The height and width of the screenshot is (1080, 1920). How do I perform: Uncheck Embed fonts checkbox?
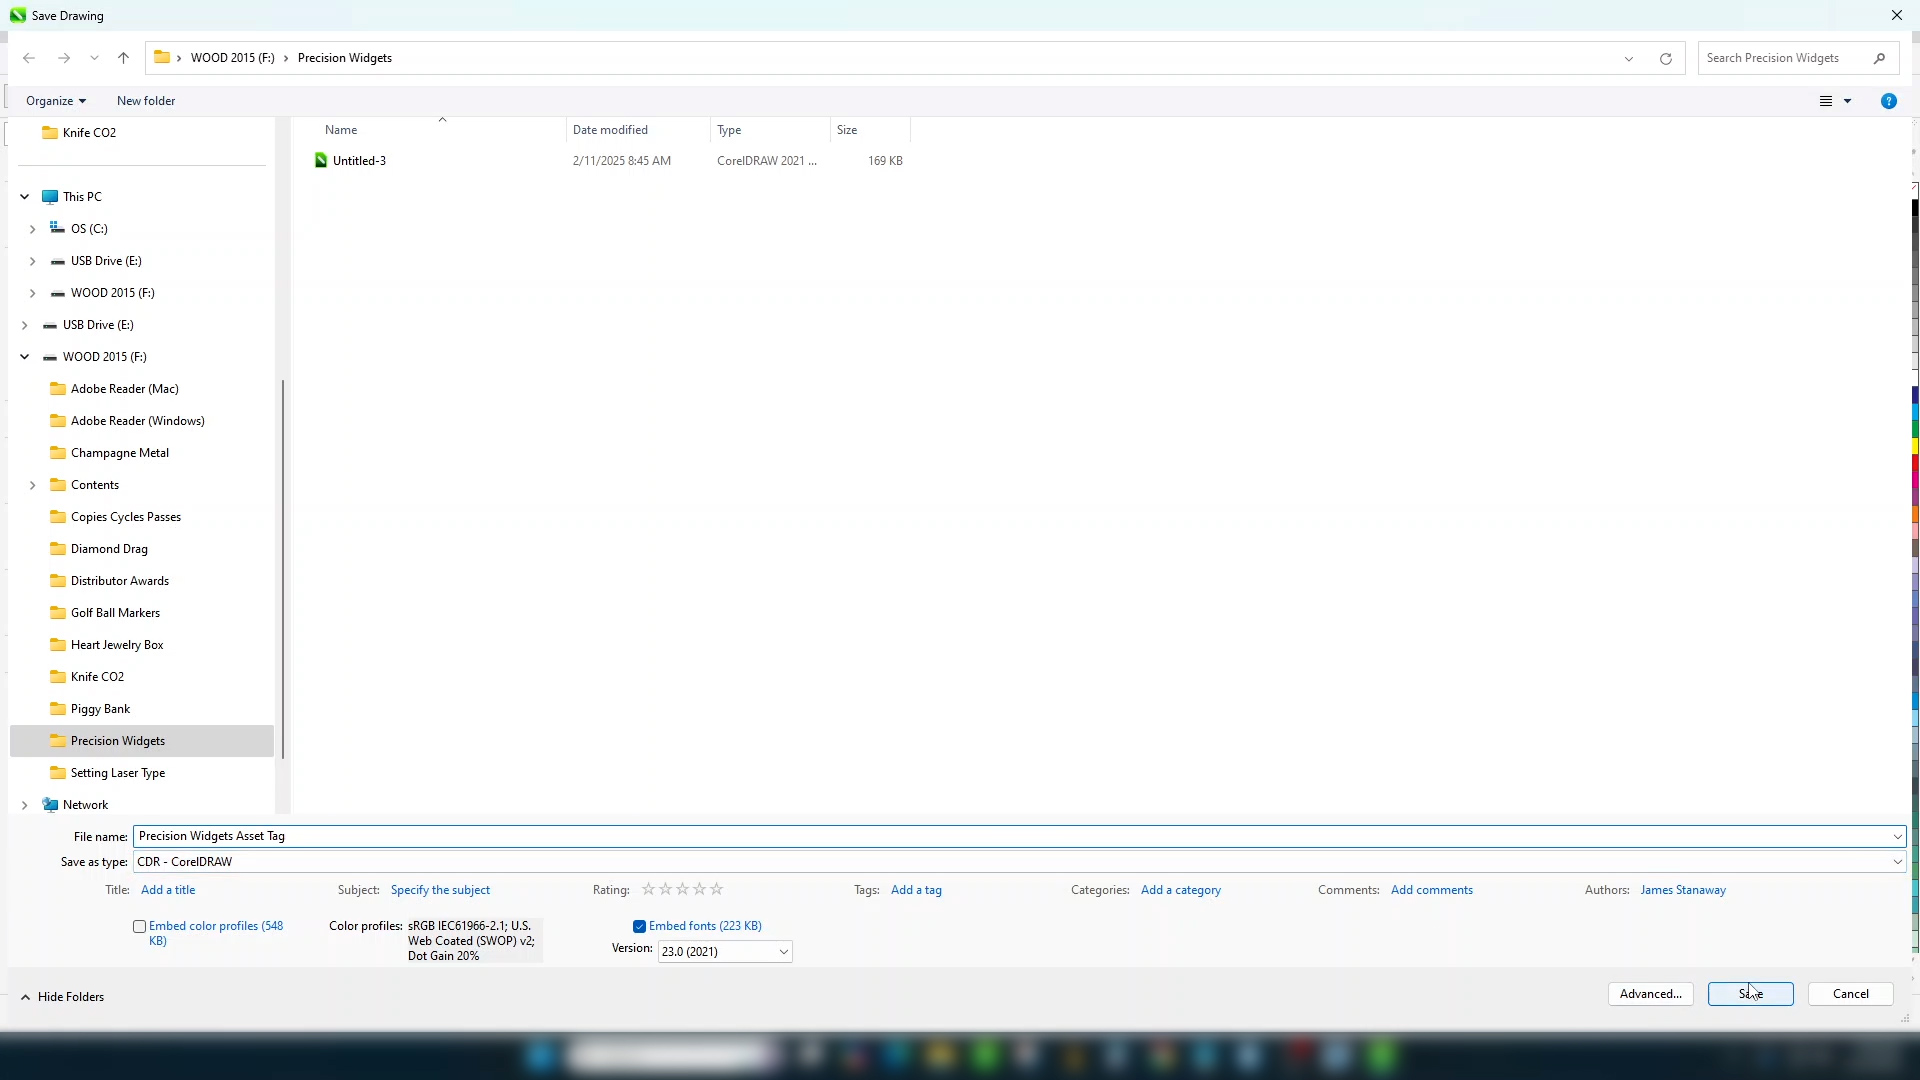[x=639, y=926]
